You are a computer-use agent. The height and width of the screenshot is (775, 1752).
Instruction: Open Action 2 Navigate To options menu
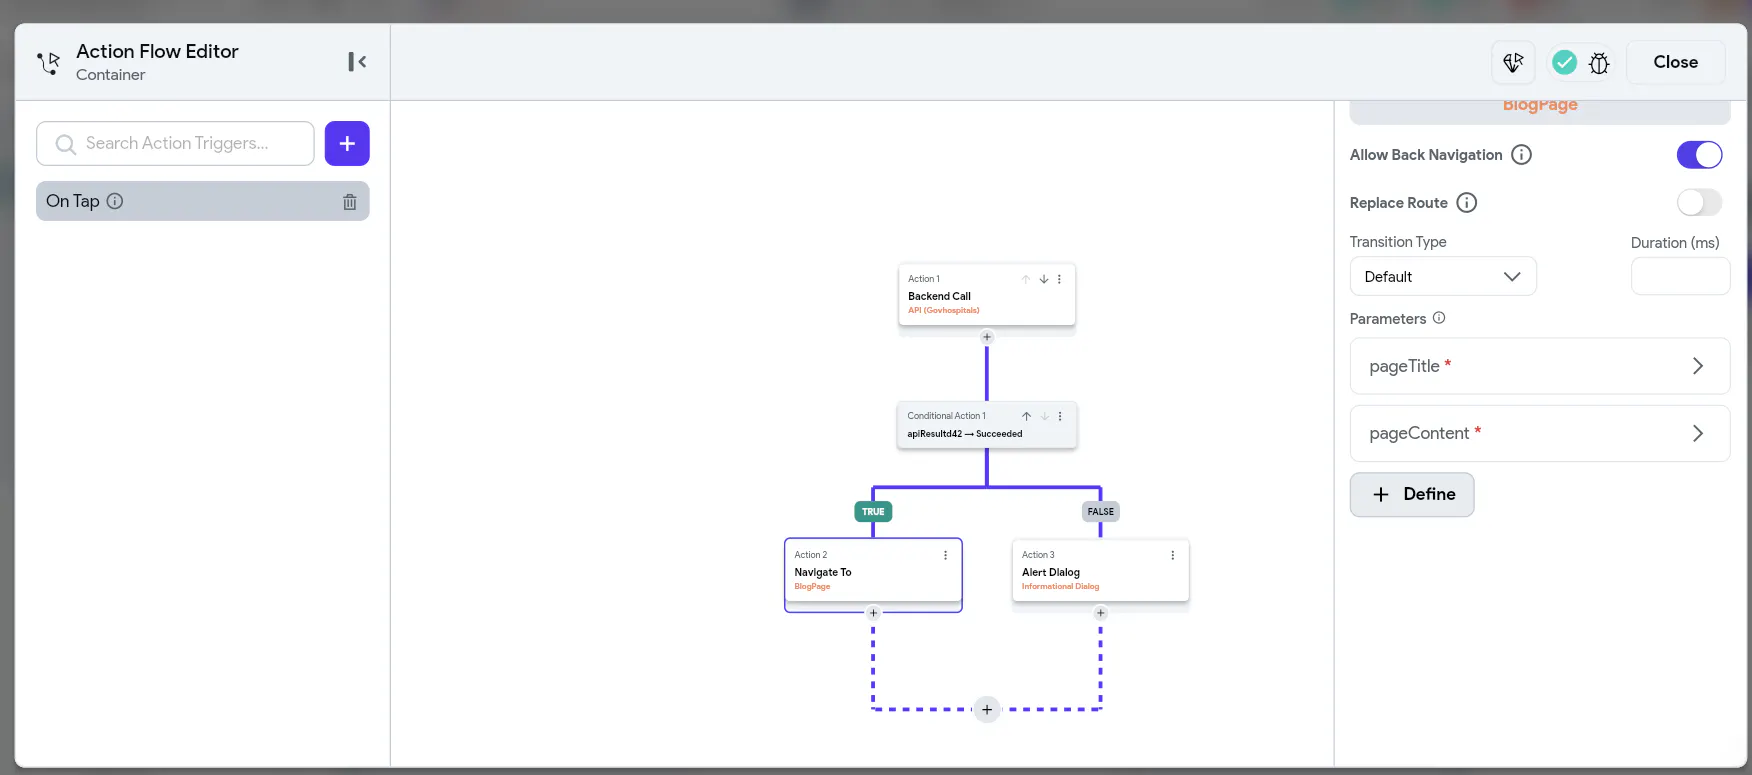pyautogui.click(x=946, y=555)
